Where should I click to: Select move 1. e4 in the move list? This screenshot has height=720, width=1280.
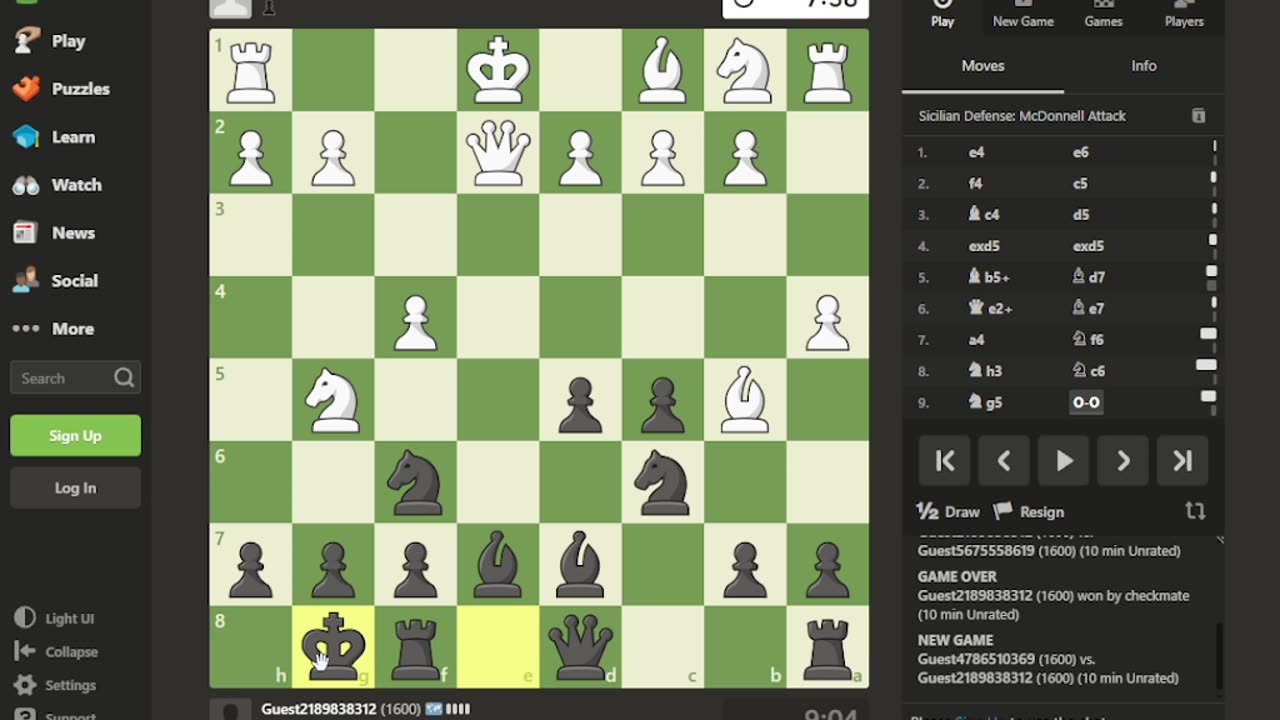click(x=977, y=153)
